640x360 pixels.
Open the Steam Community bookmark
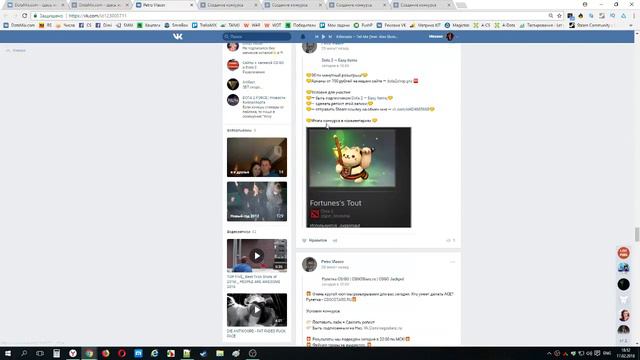(x=589, y=25)
